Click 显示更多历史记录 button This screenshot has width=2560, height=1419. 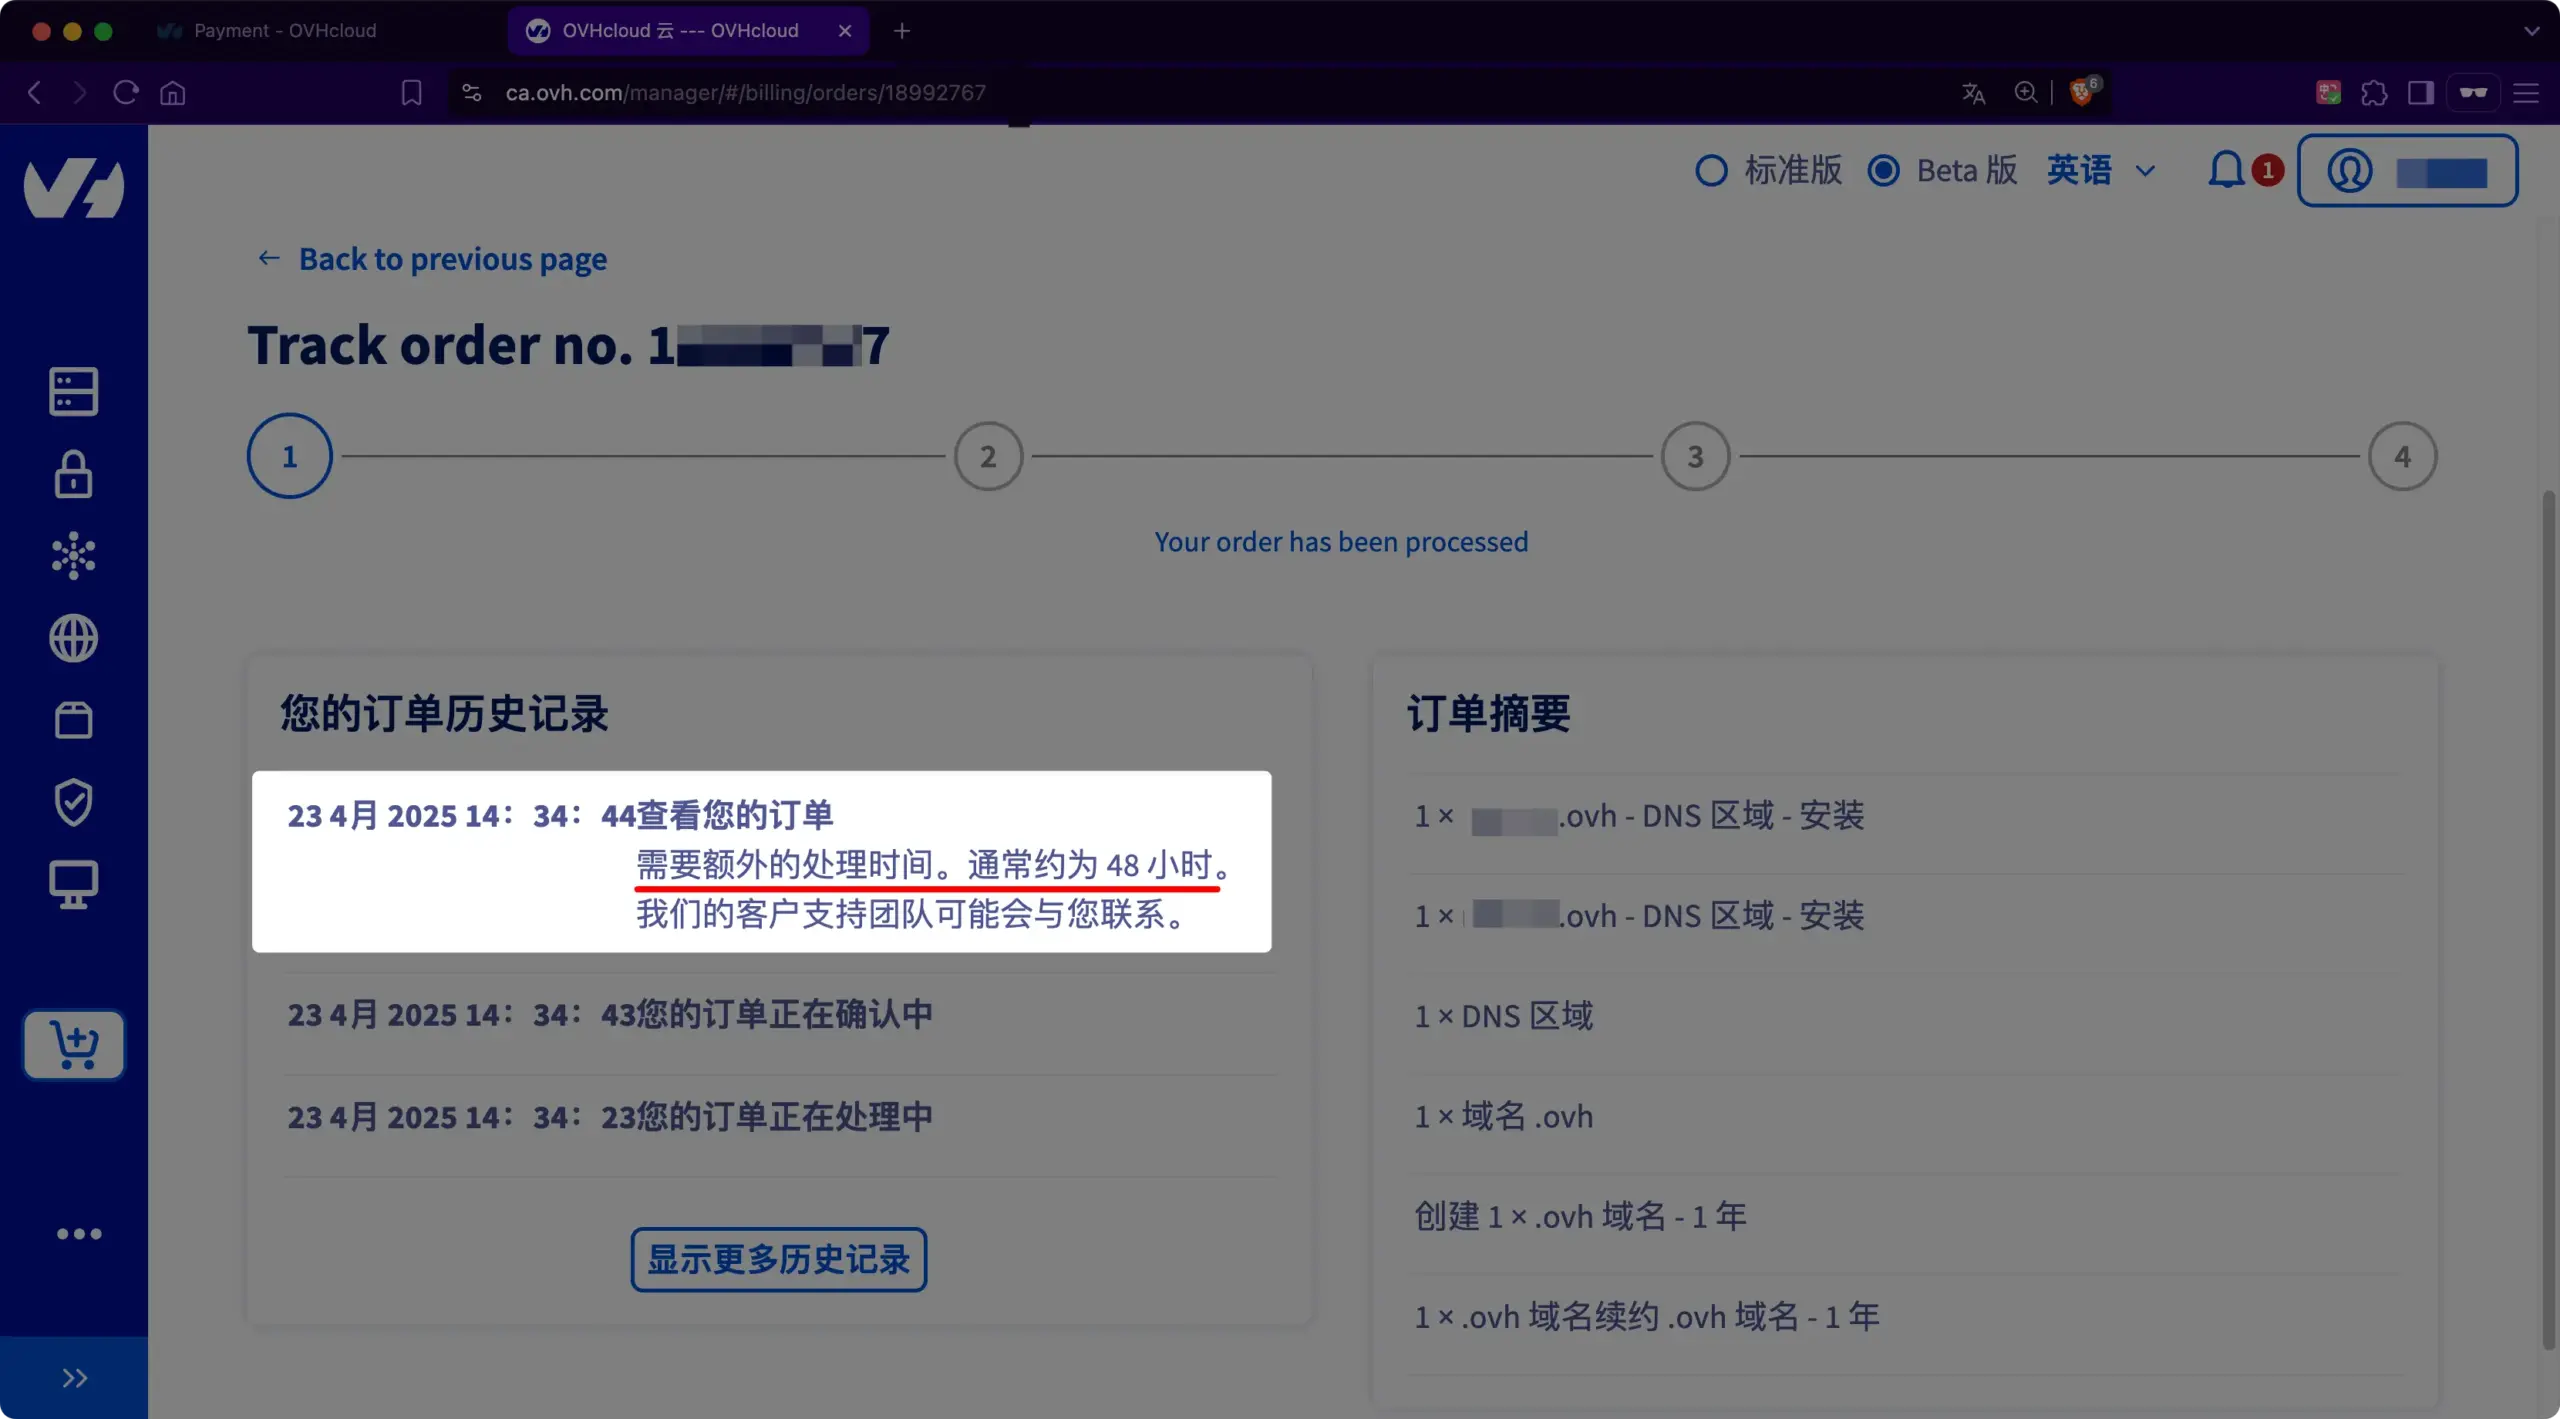[x=778, y=1259]
